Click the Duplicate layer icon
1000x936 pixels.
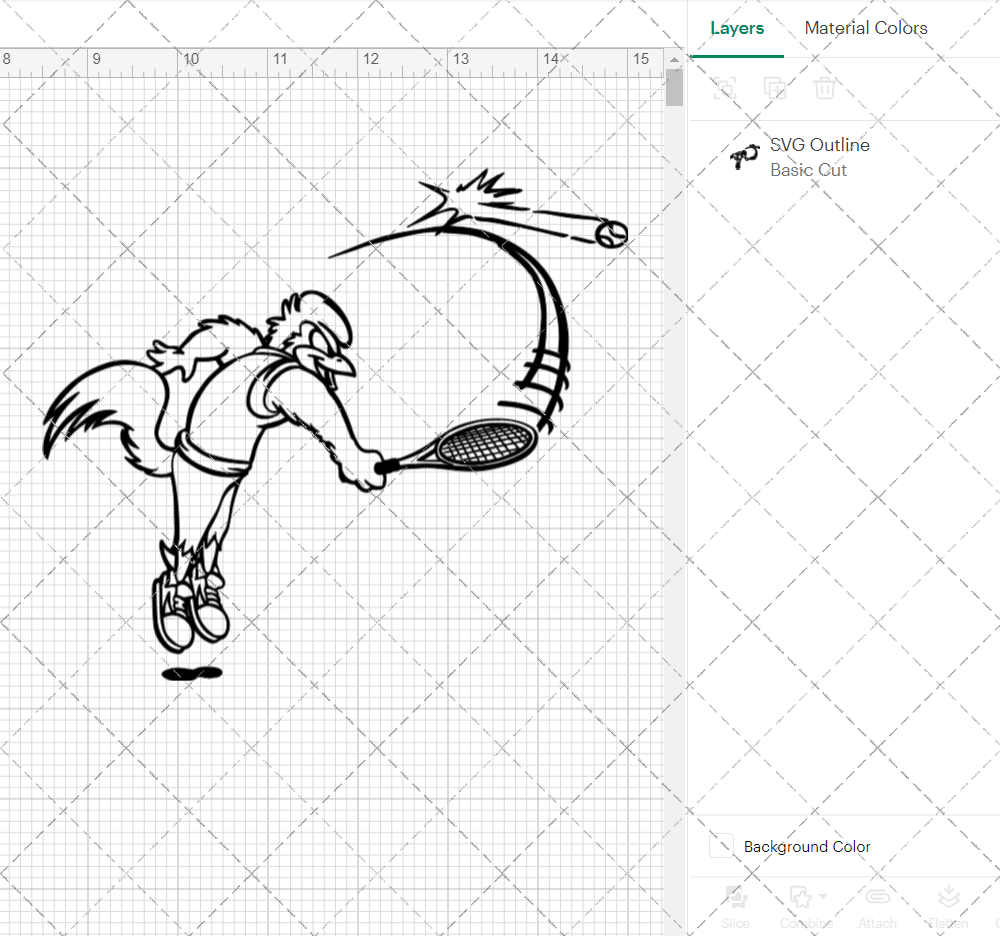point(774,88)
